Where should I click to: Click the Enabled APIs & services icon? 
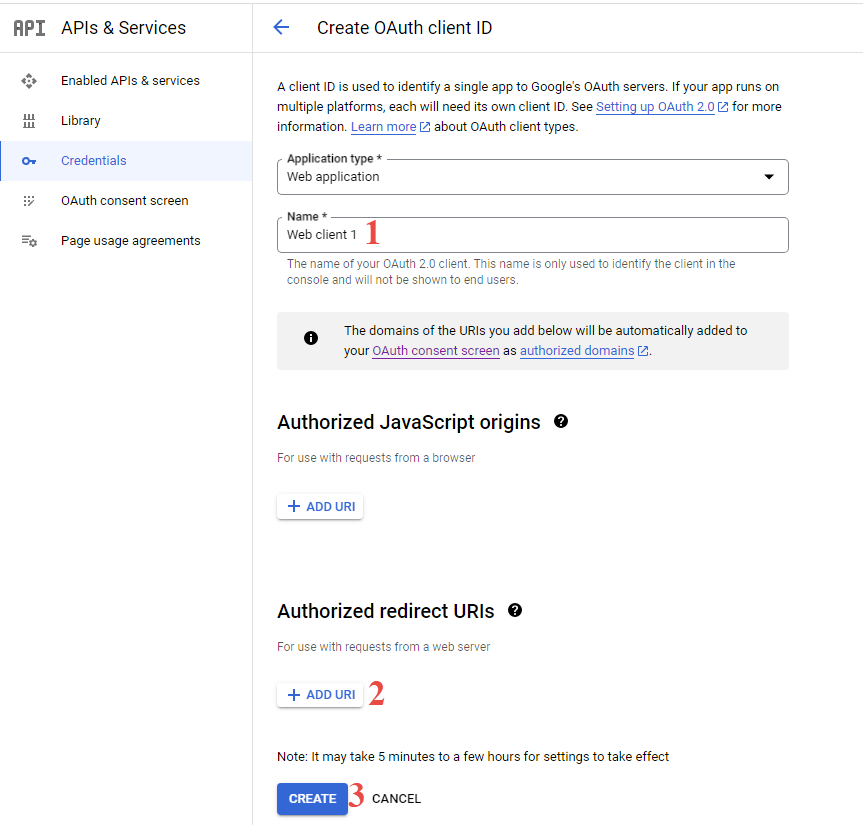[x=29, y=81]
